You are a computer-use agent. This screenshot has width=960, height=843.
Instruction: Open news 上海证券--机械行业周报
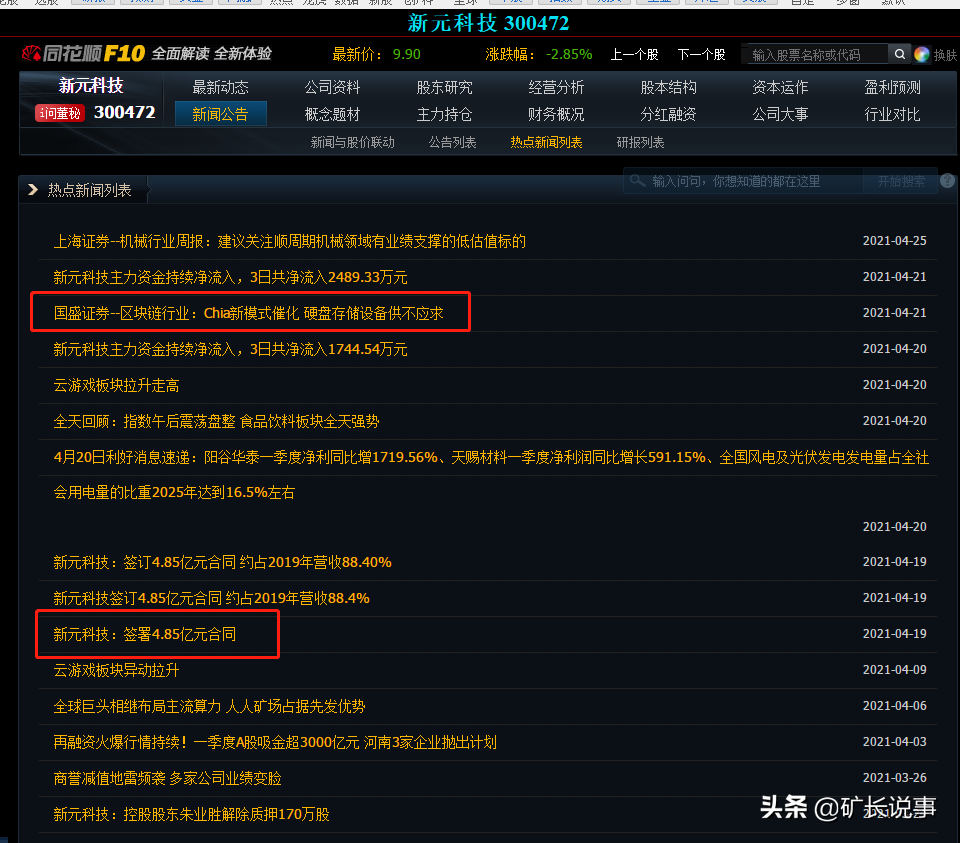[290, 241]
